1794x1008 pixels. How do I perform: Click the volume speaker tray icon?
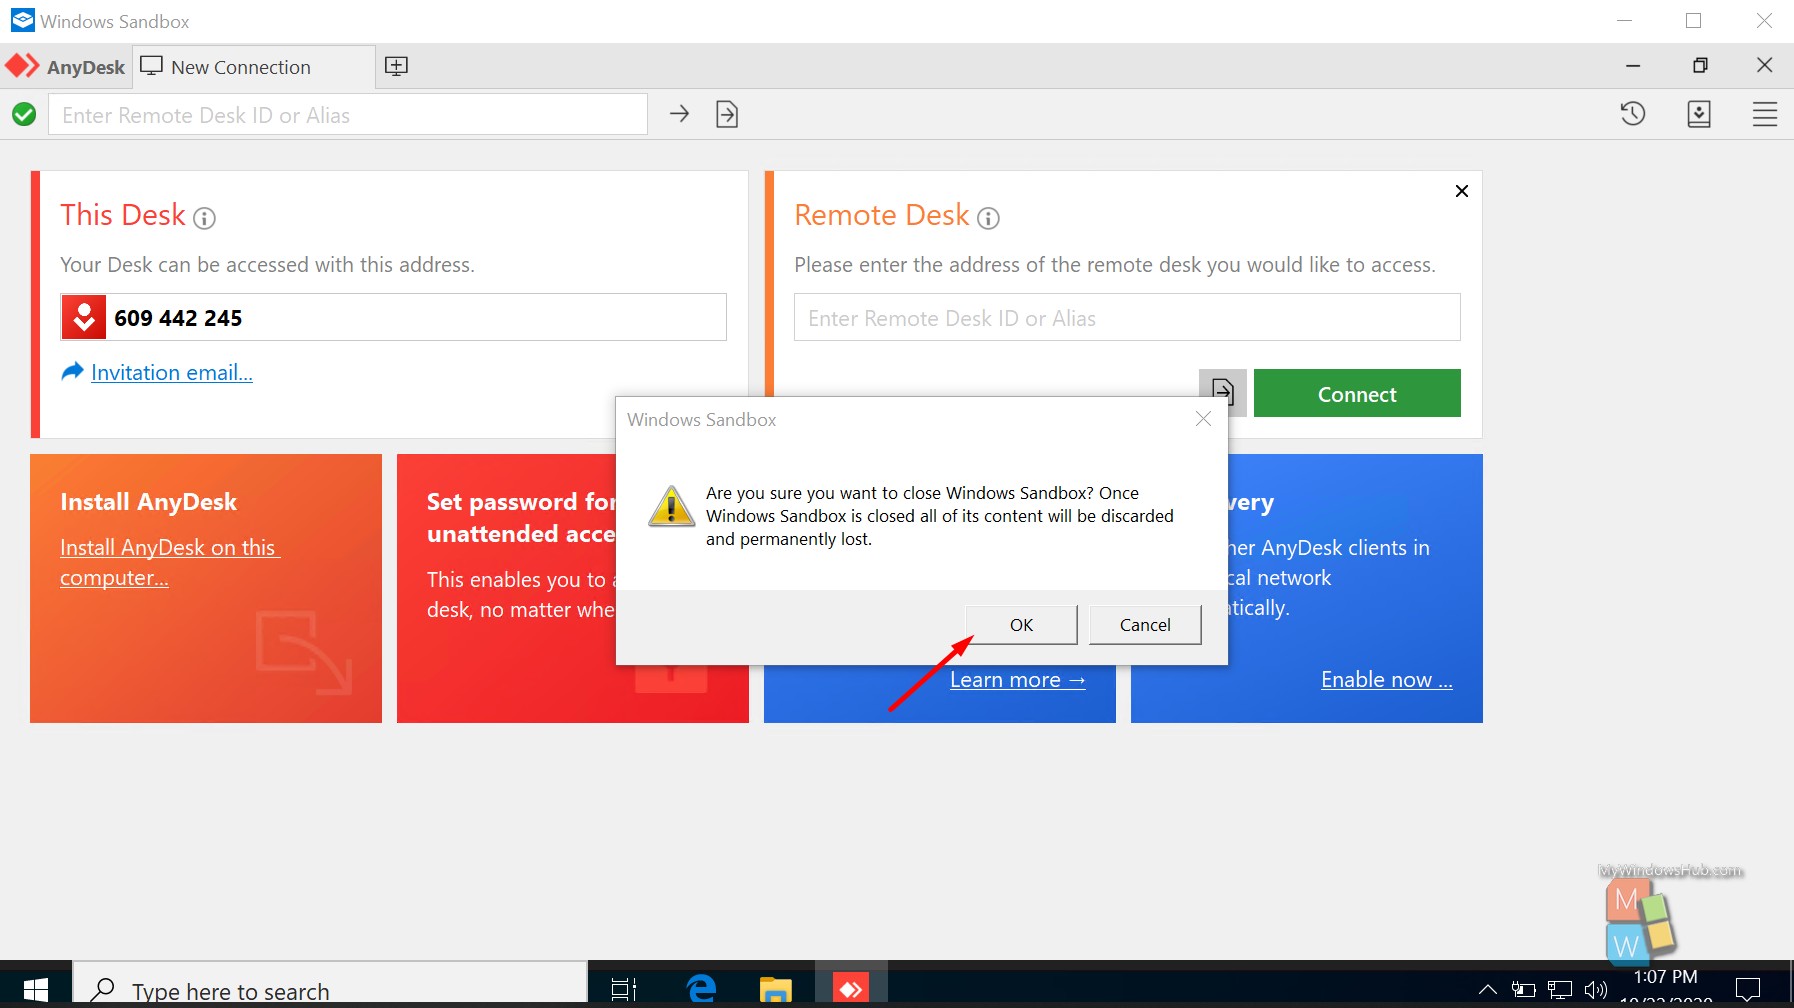[1596, 990]
